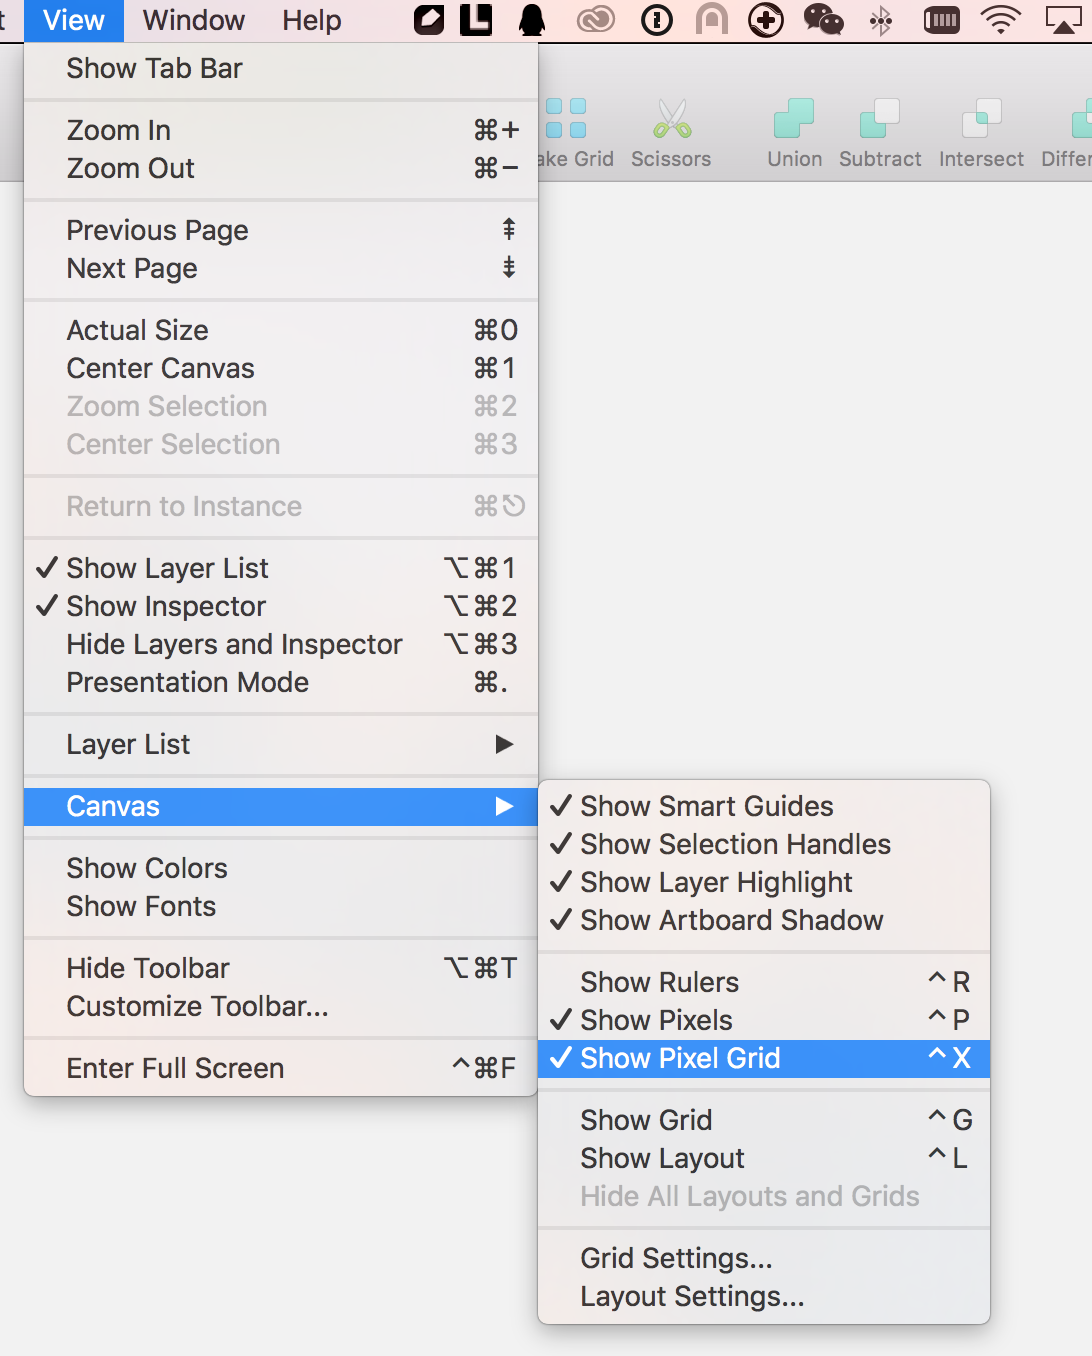Open WeChat icon in menu bar

824,20
